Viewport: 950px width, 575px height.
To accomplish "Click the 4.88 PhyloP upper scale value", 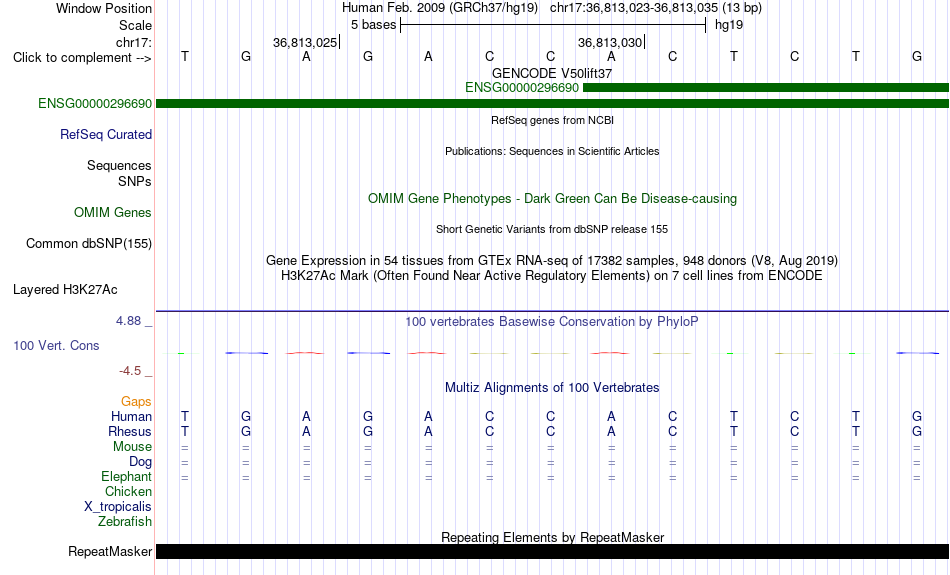I will click(x=128, y=321).
